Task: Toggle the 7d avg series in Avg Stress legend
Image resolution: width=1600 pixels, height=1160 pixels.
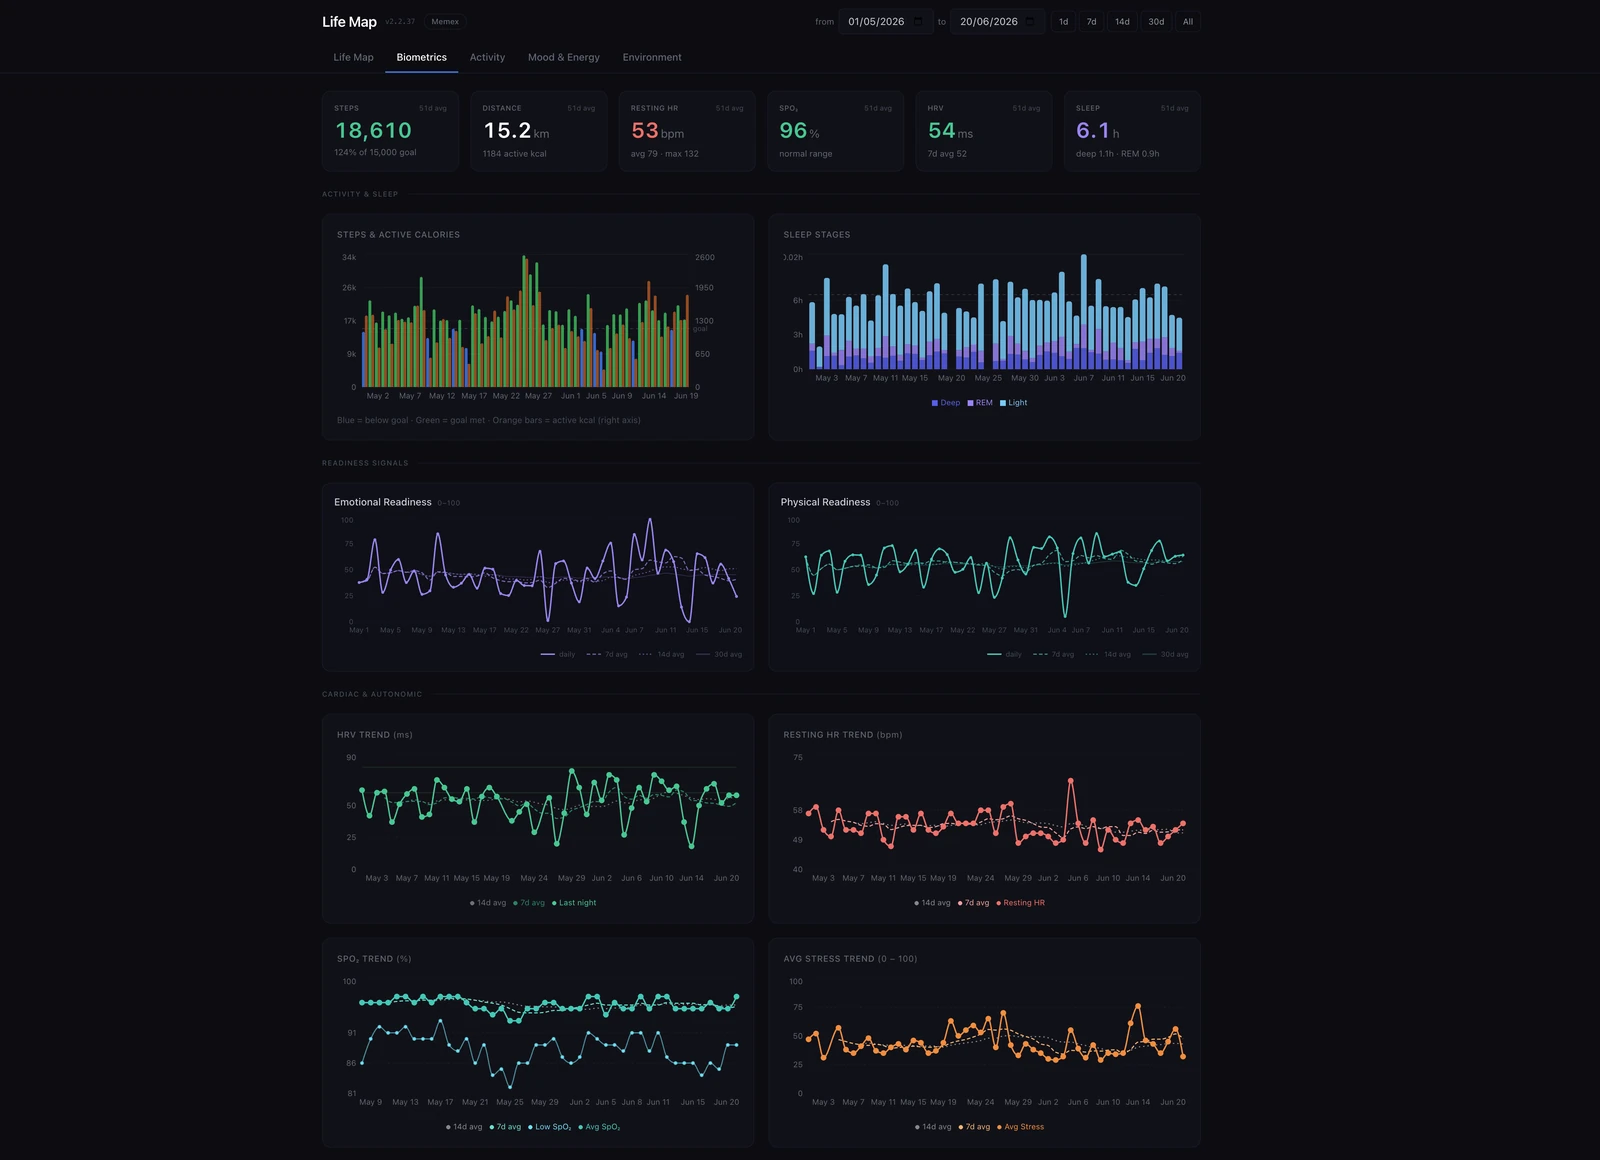Action: click(974, 1127)
